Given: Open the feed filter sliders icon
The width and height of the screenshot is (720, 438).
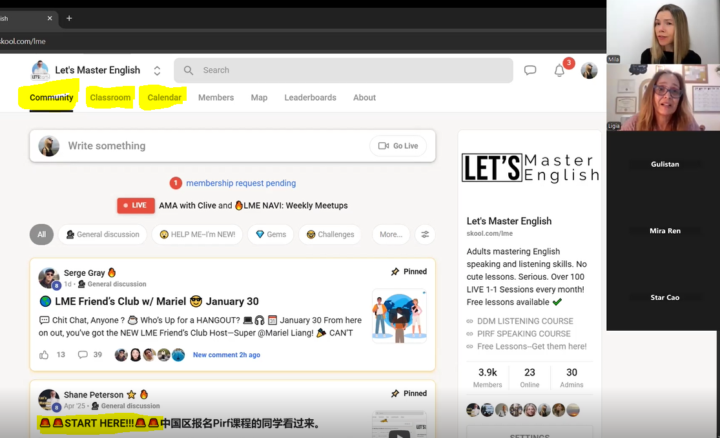Looking at the screenshot, I should click(x=425, y=234).
